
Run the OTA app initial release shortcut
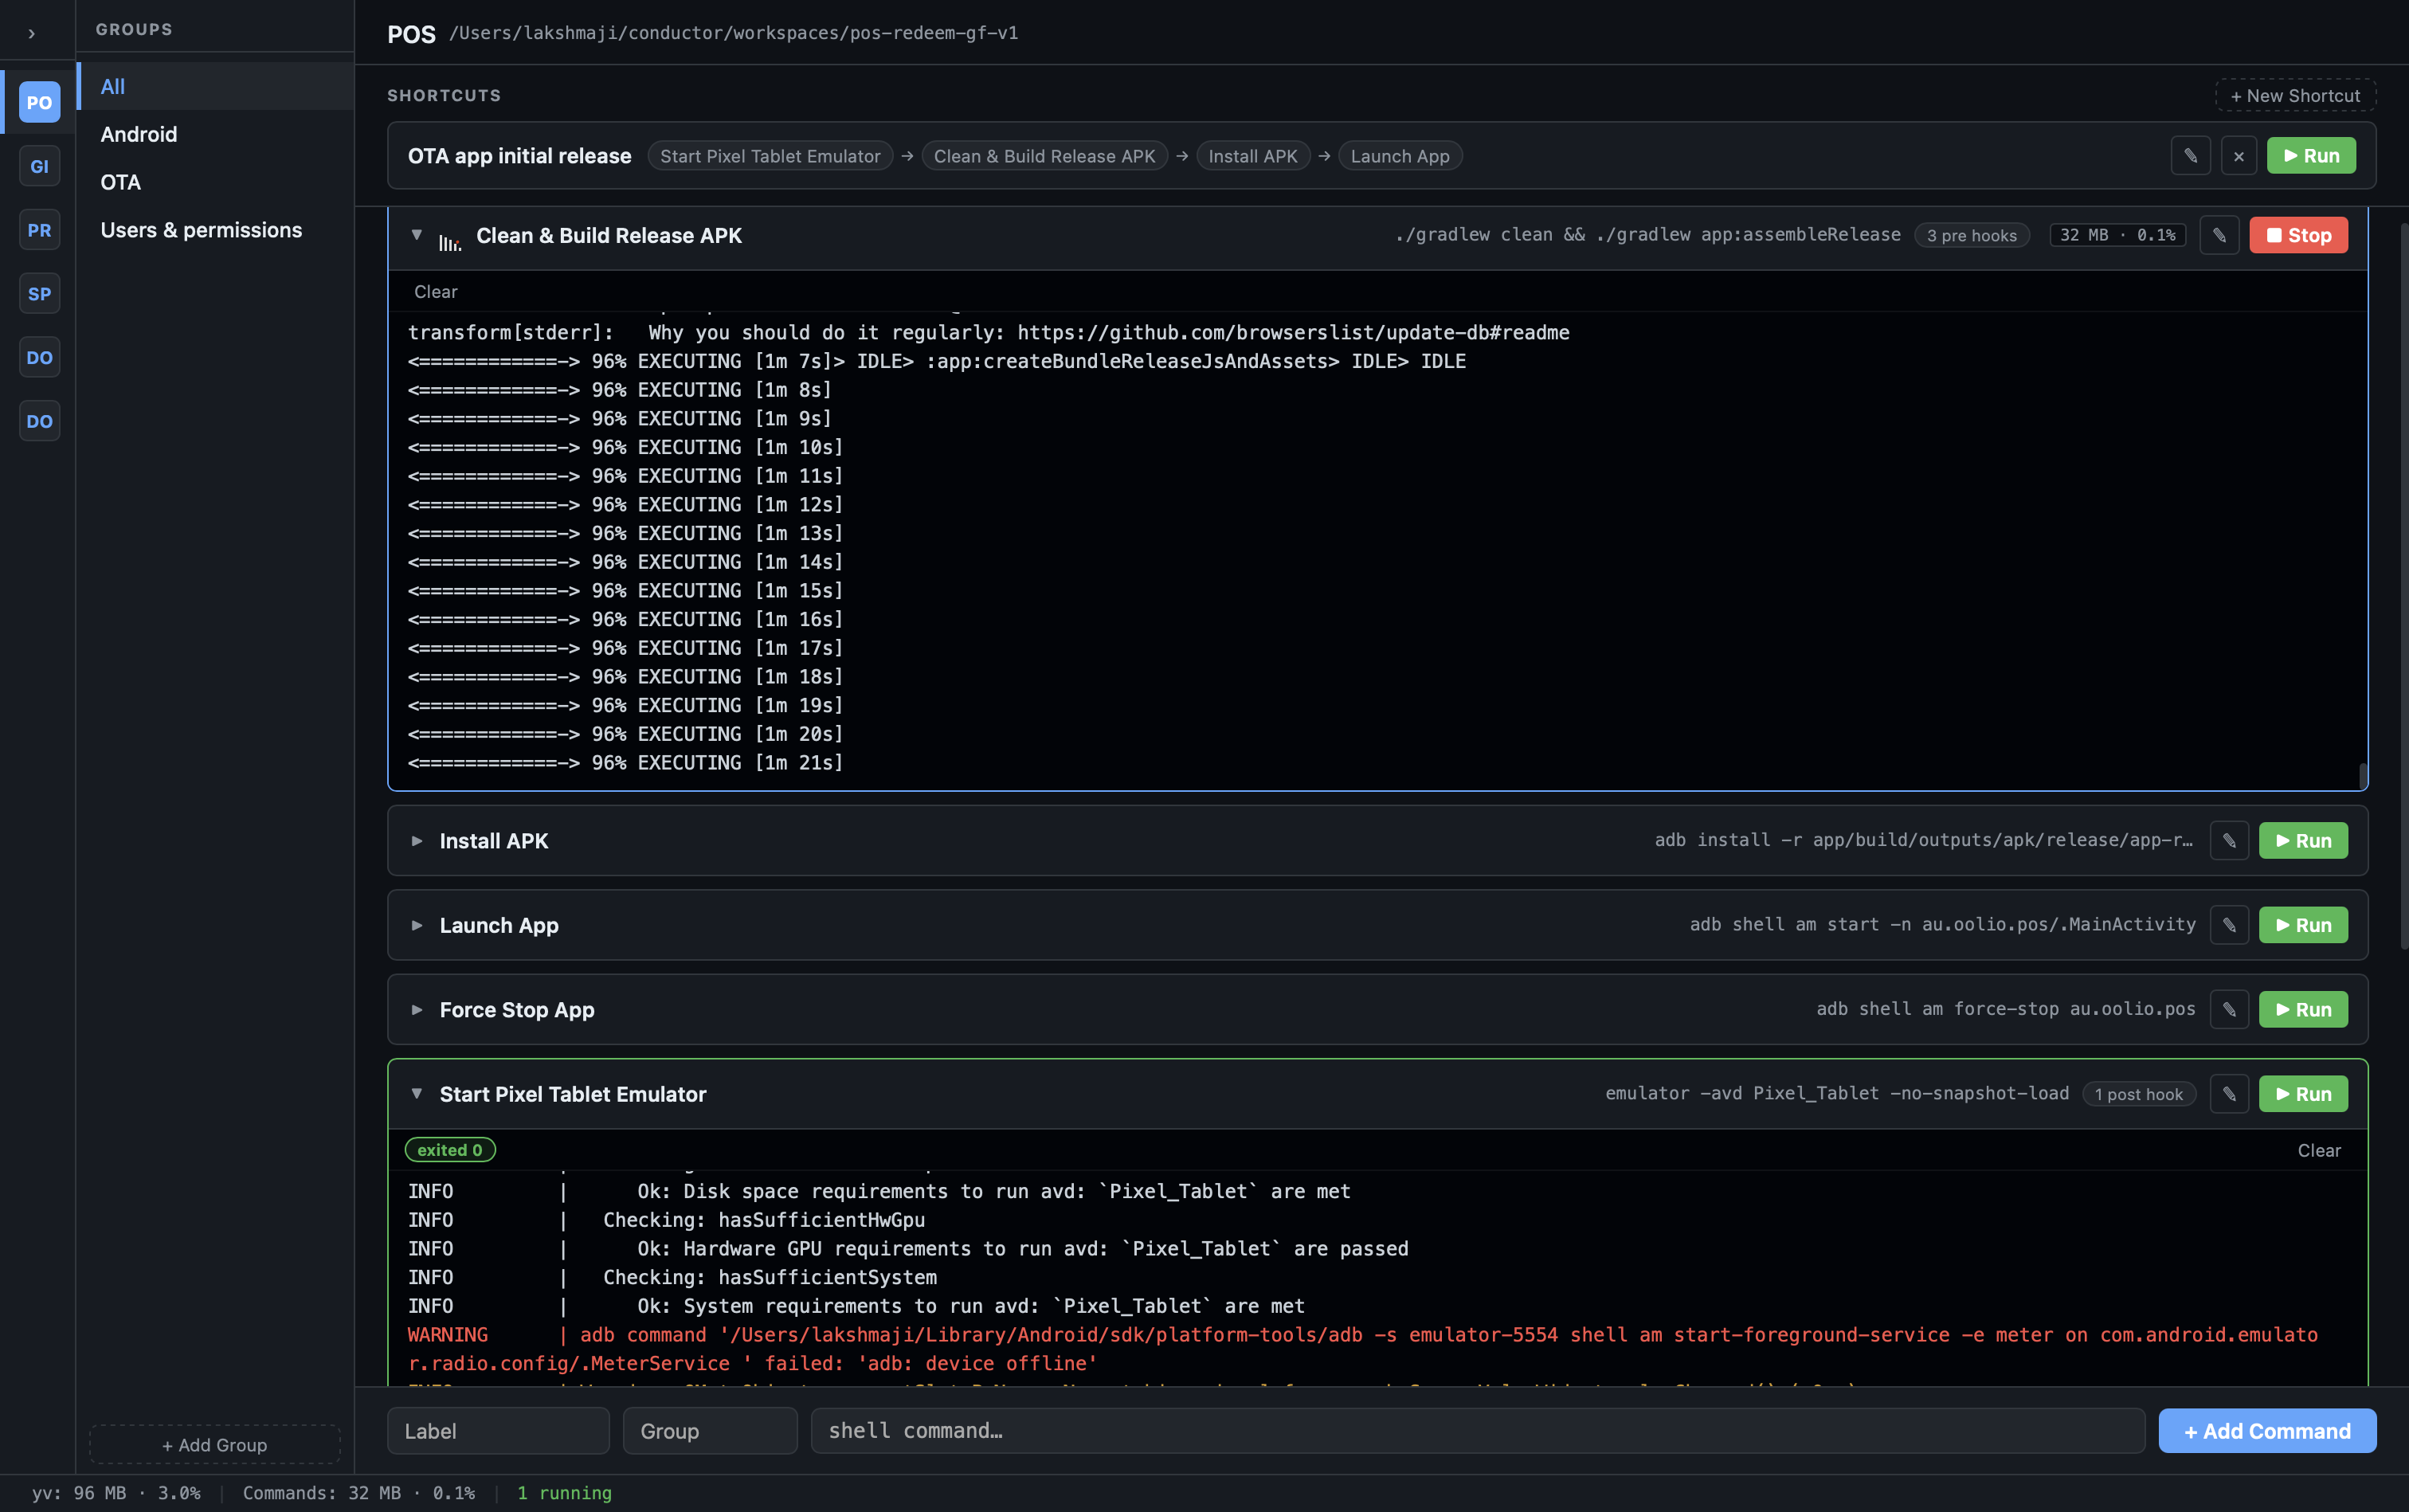2311,156
